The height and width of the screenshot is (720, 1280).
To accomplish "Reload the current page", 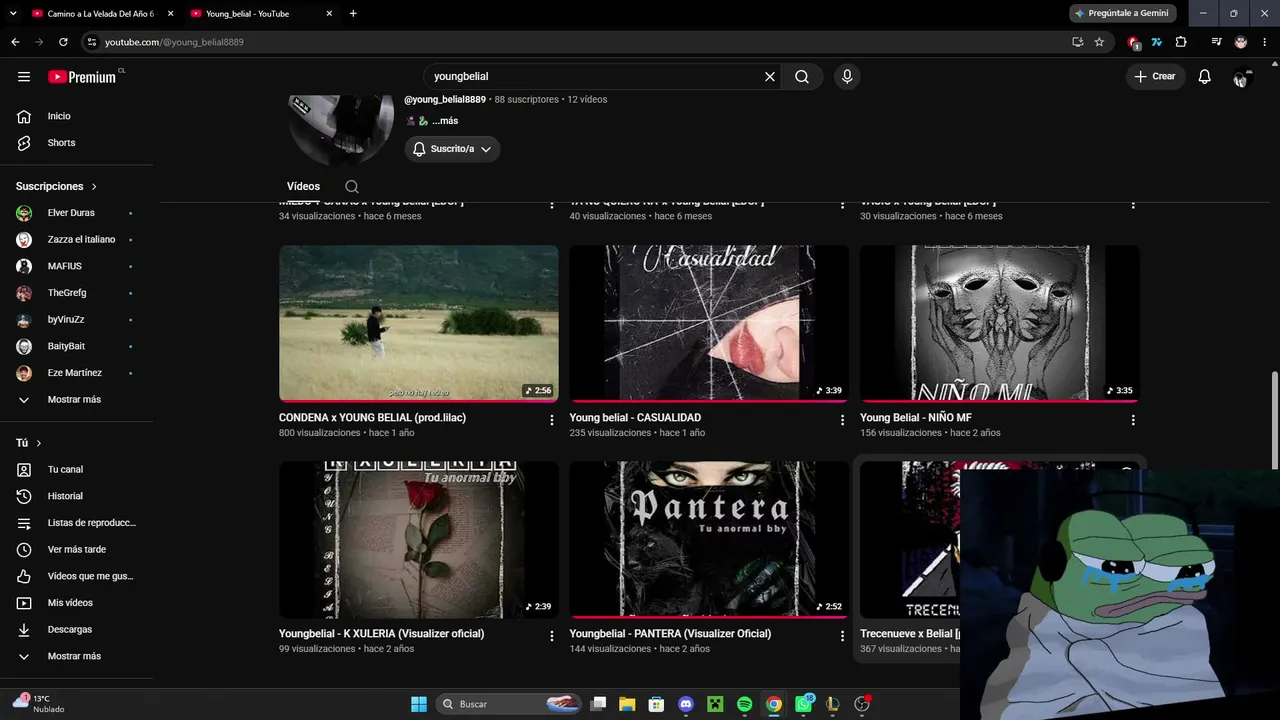I will (x=63, y=42).
